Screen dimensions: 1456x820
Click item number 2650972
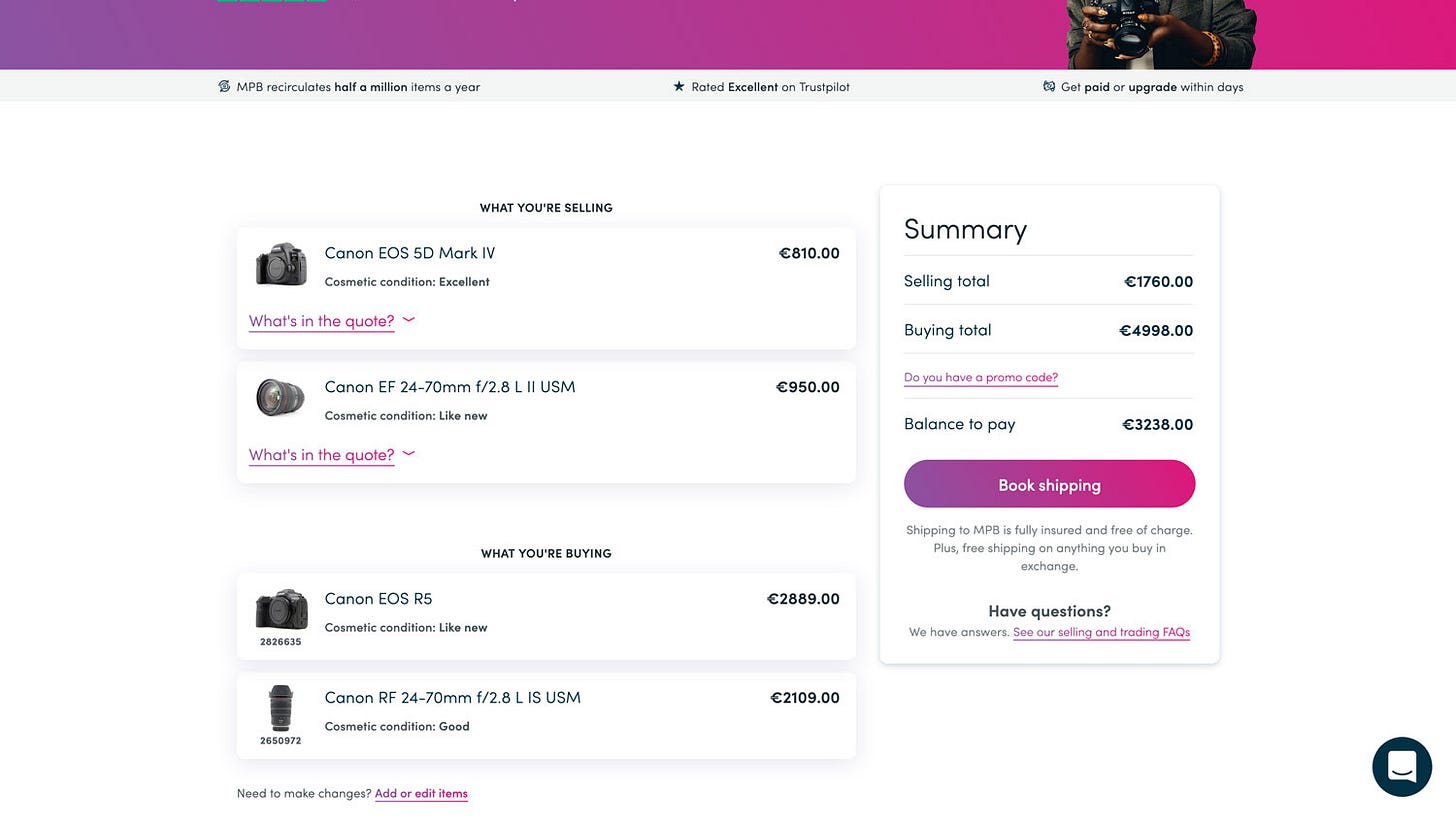click(281, 741)
